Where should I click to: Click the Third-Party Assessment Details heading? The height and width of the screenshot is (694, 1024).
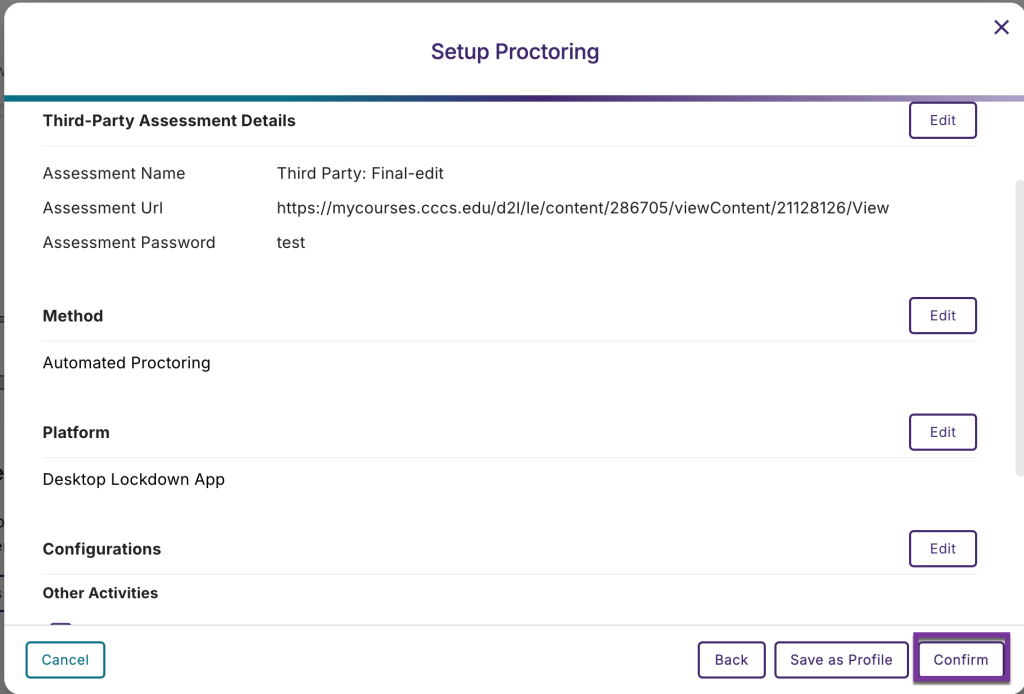tap(168, 120)
